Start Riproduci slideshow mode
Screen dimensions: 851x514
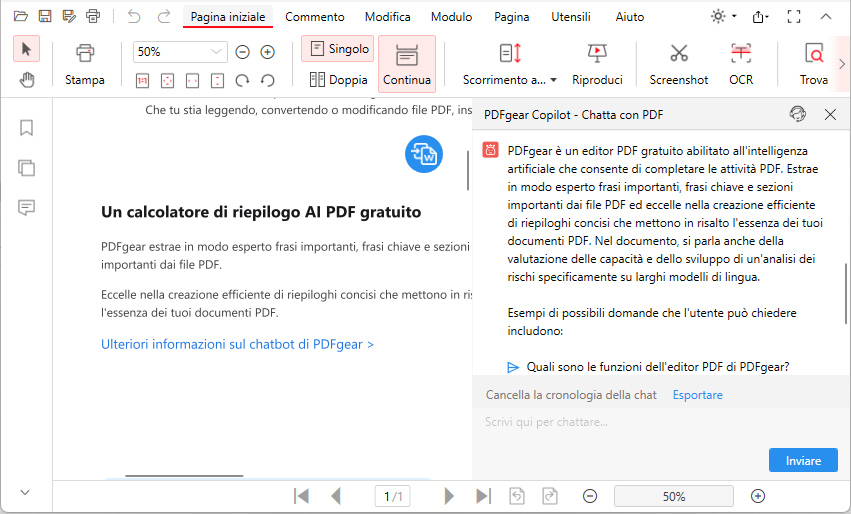coord(597,64)
